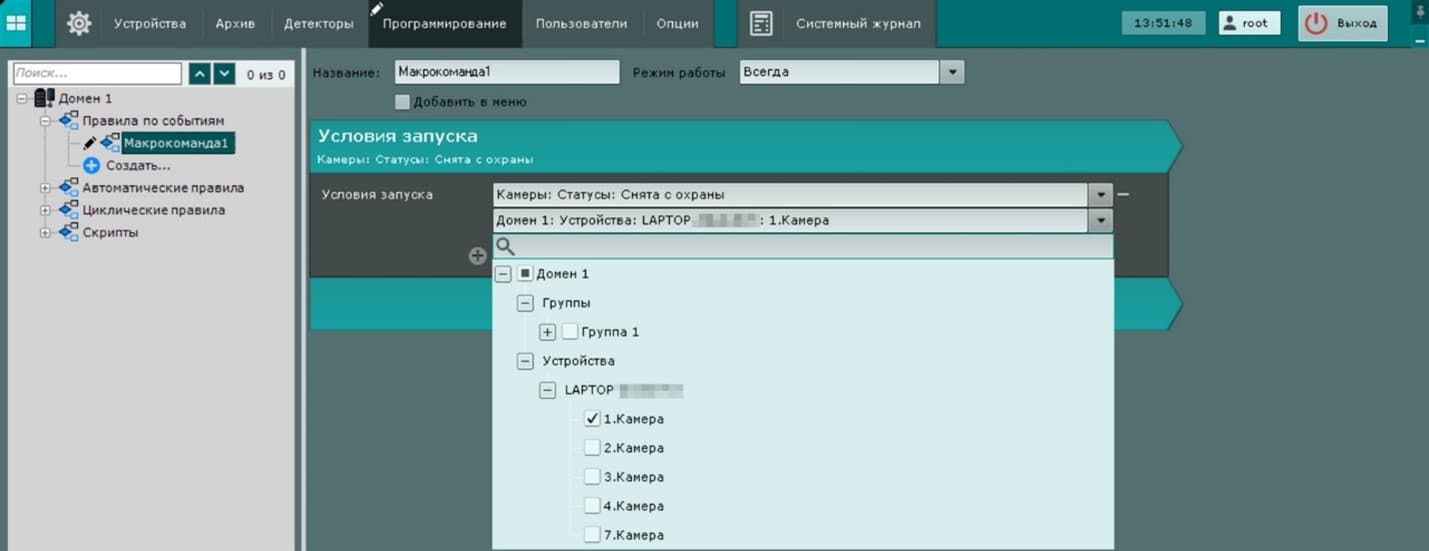Screen dimensions: 1429x551
Task: Open the settings gear icon
Action: [79, 23]
